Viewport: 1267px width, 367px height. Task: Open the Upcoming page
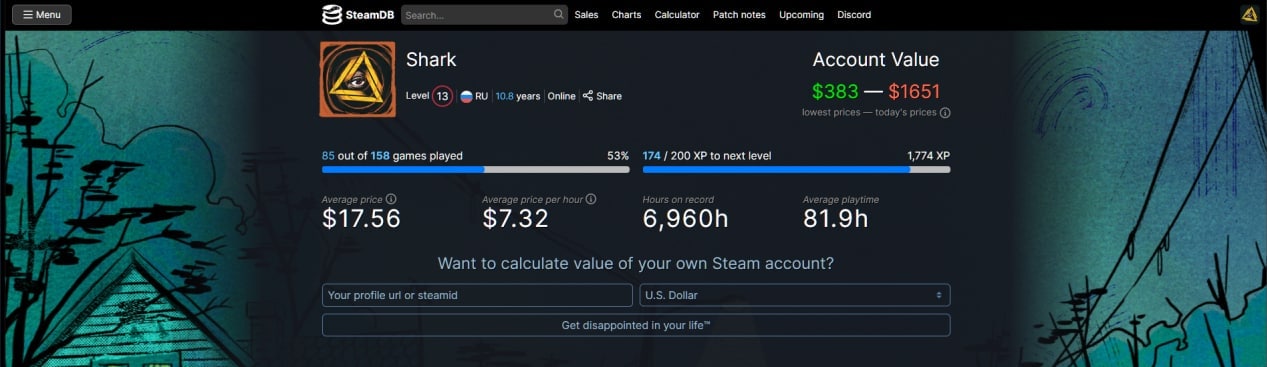(x=801, y=15)
